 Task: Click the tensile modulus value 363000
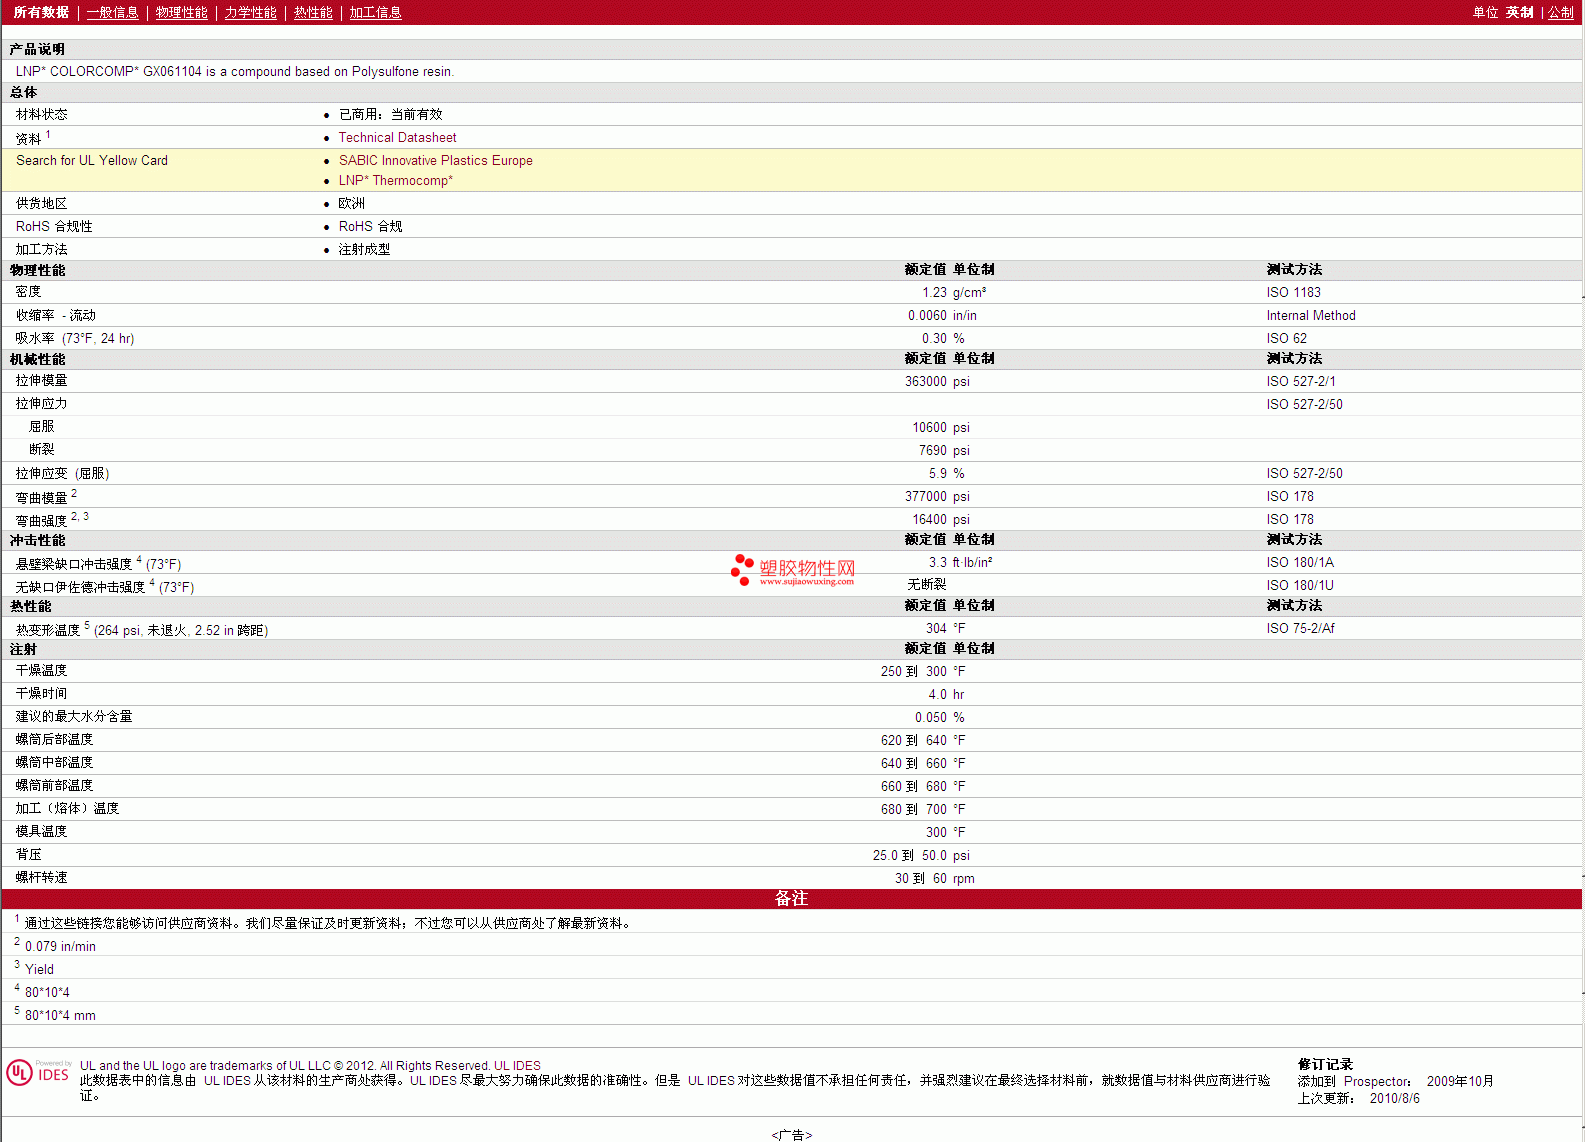point(925,382)
